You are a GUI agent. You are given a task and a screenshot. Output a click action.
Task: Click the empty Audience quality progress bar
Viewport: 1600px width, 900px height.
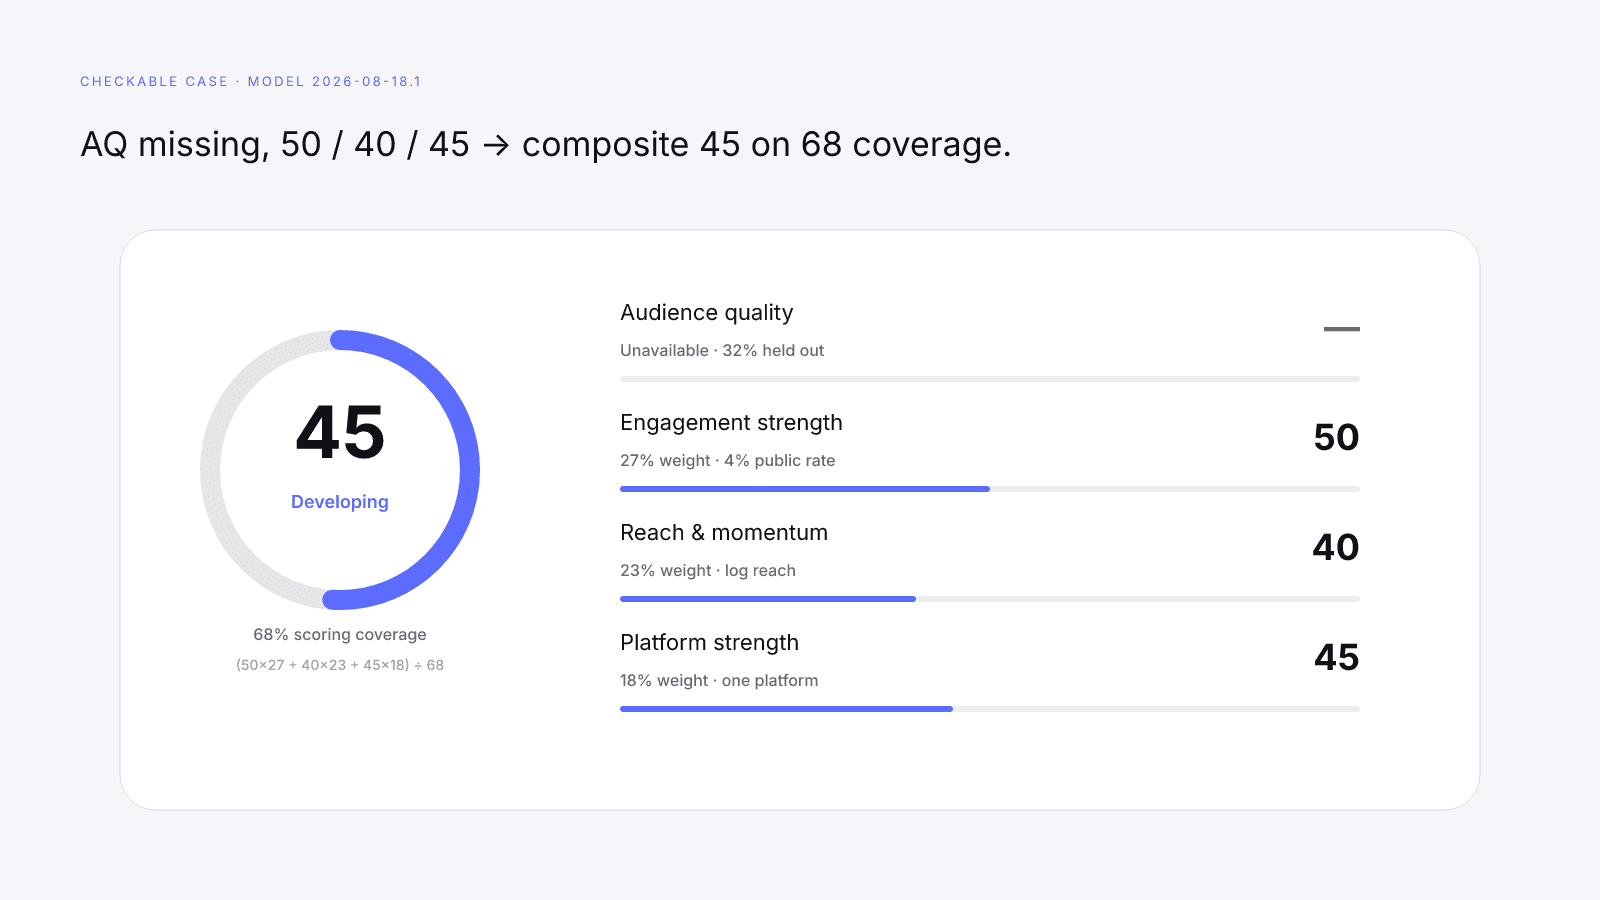[x=990, y=379]
